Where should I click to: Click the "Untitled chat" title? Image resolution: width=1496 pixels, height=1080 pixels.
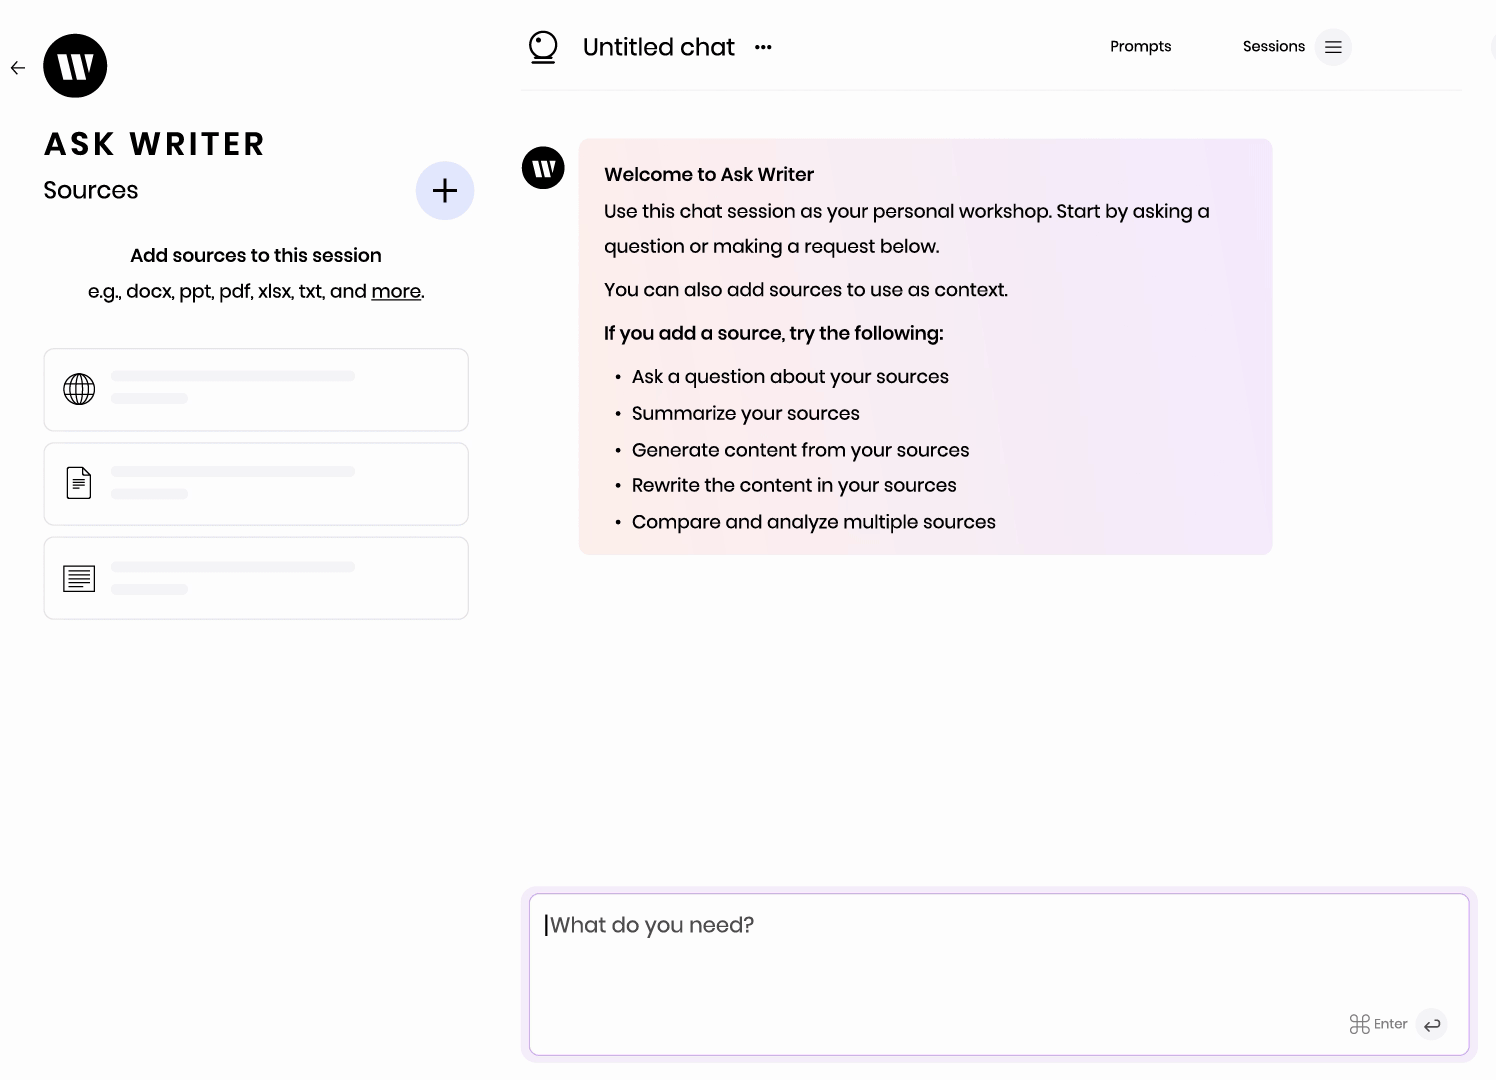[659, 47]
